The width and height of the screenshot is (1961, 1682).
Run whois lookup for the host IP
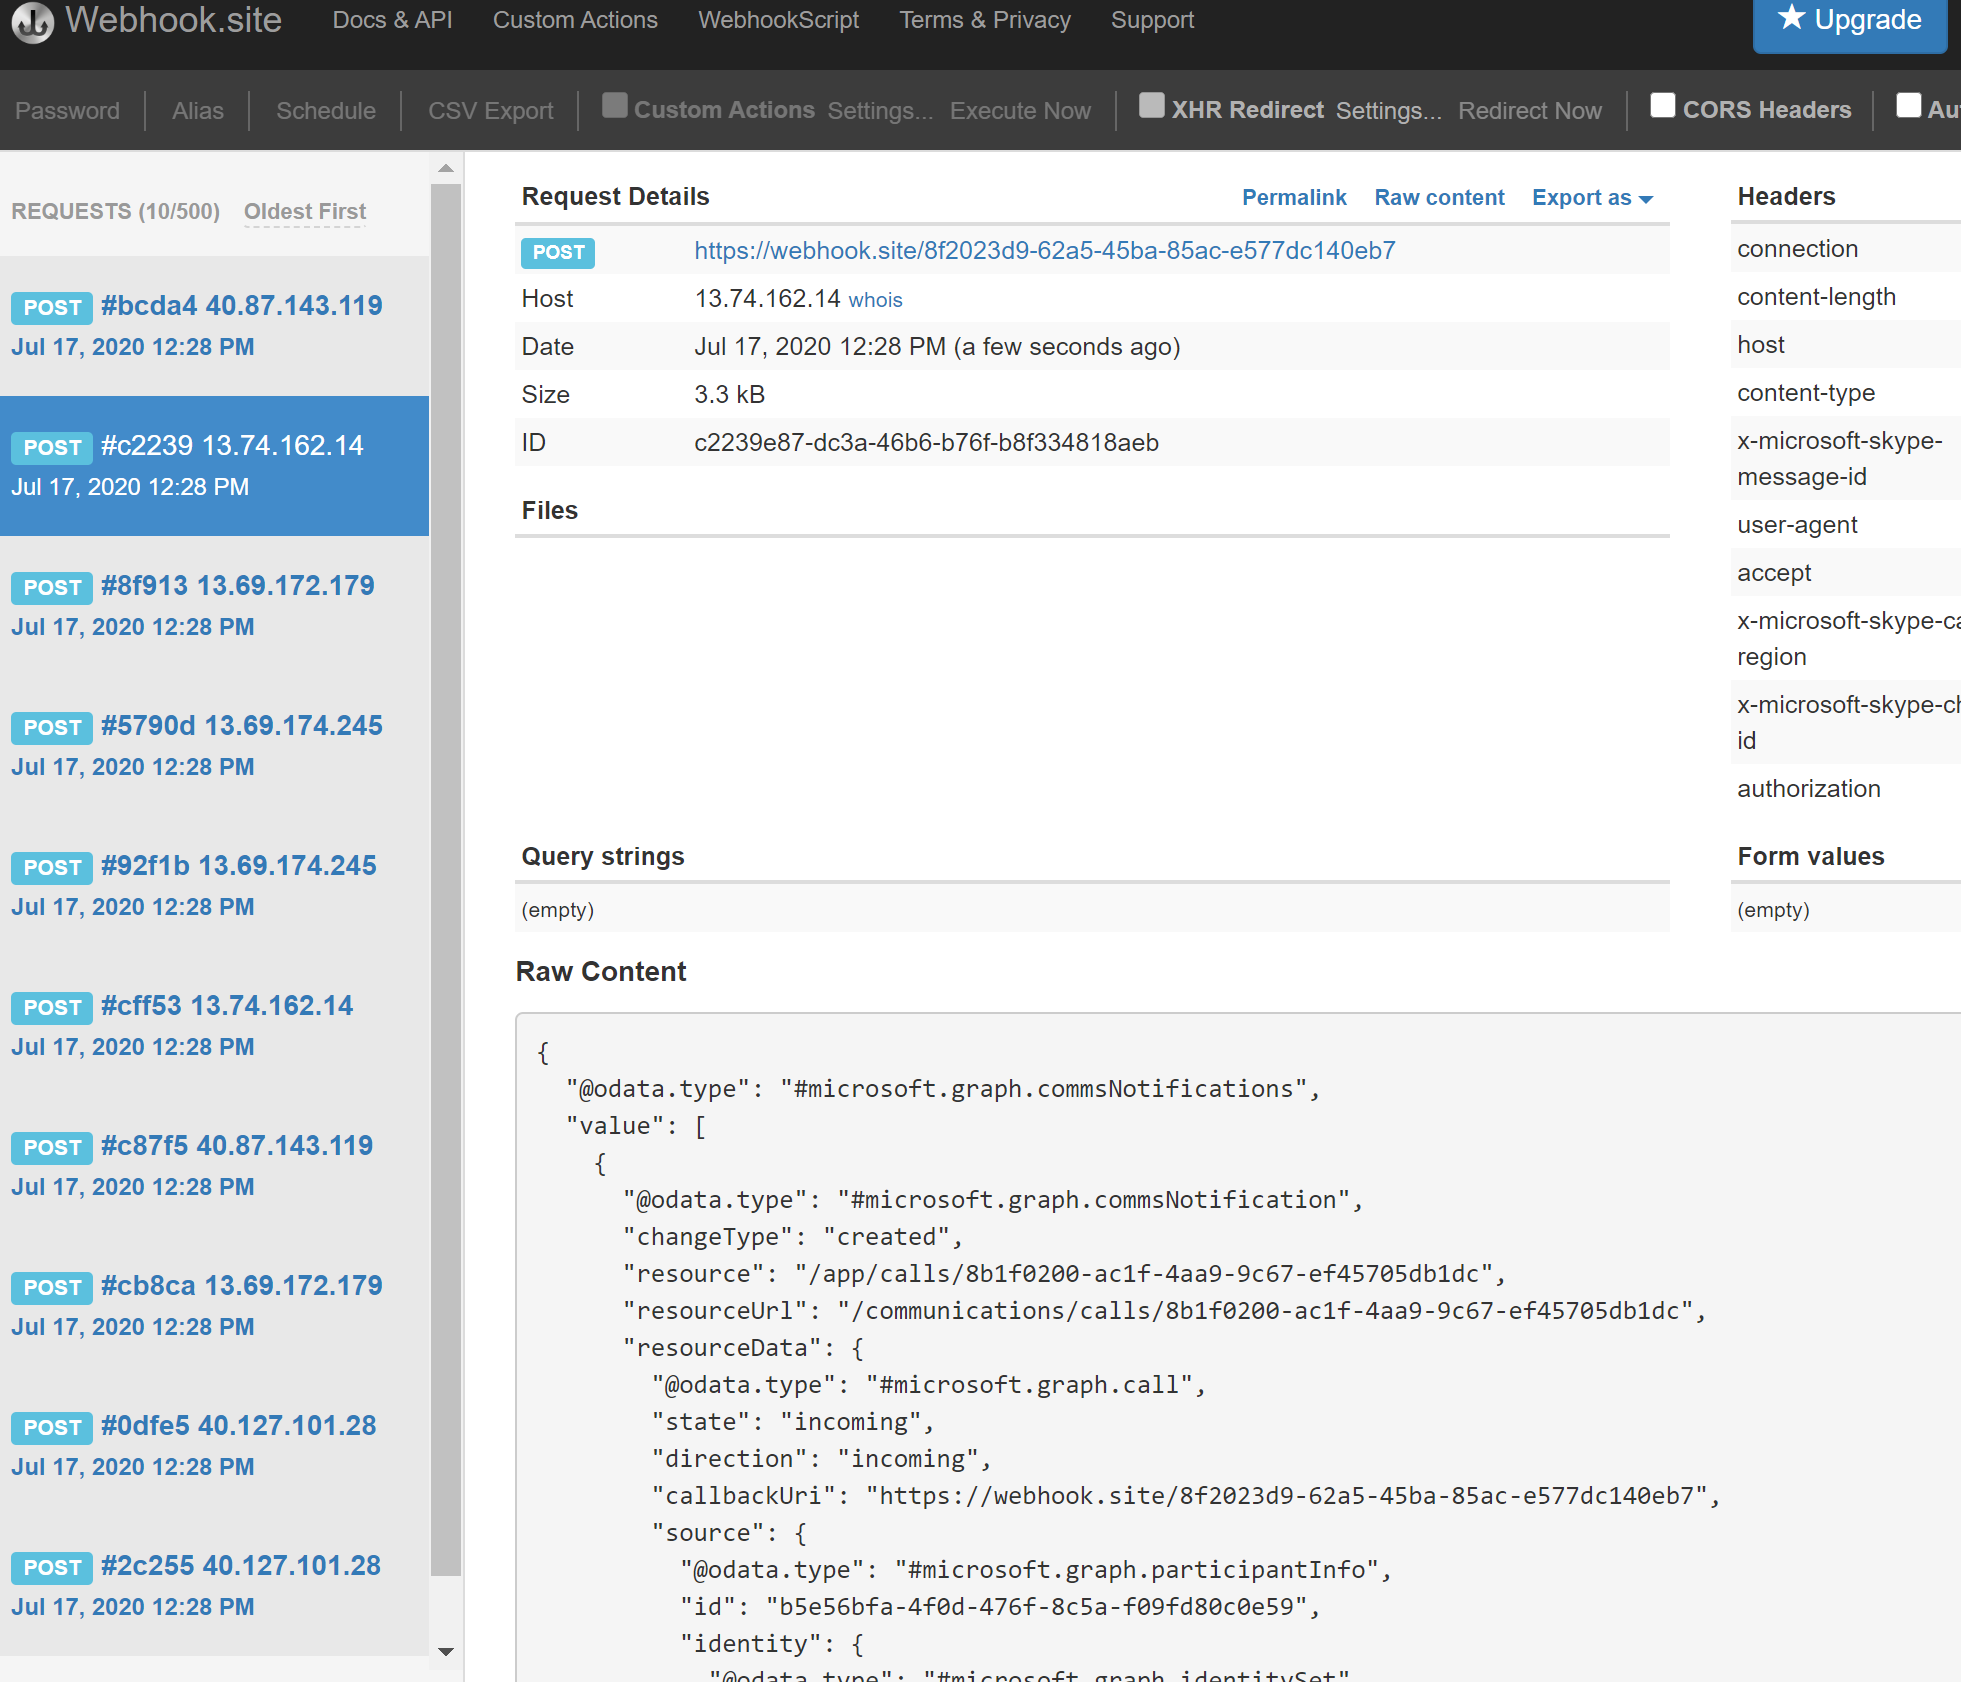(875, 299)
